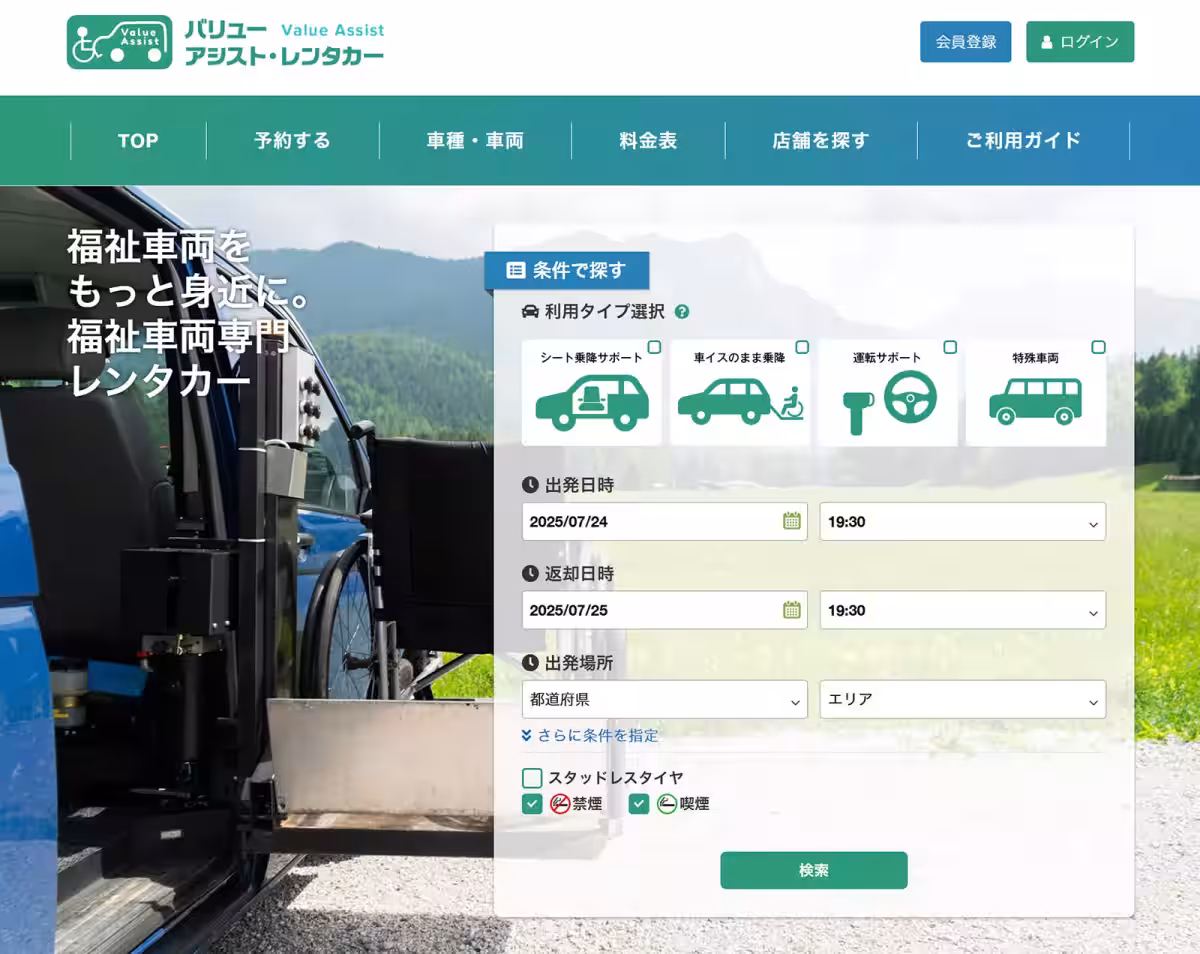The image size is (1200, 954).
Task: Uncheck the 禁煙 non-smoking checkbox
Action: (x=532, y=804)
